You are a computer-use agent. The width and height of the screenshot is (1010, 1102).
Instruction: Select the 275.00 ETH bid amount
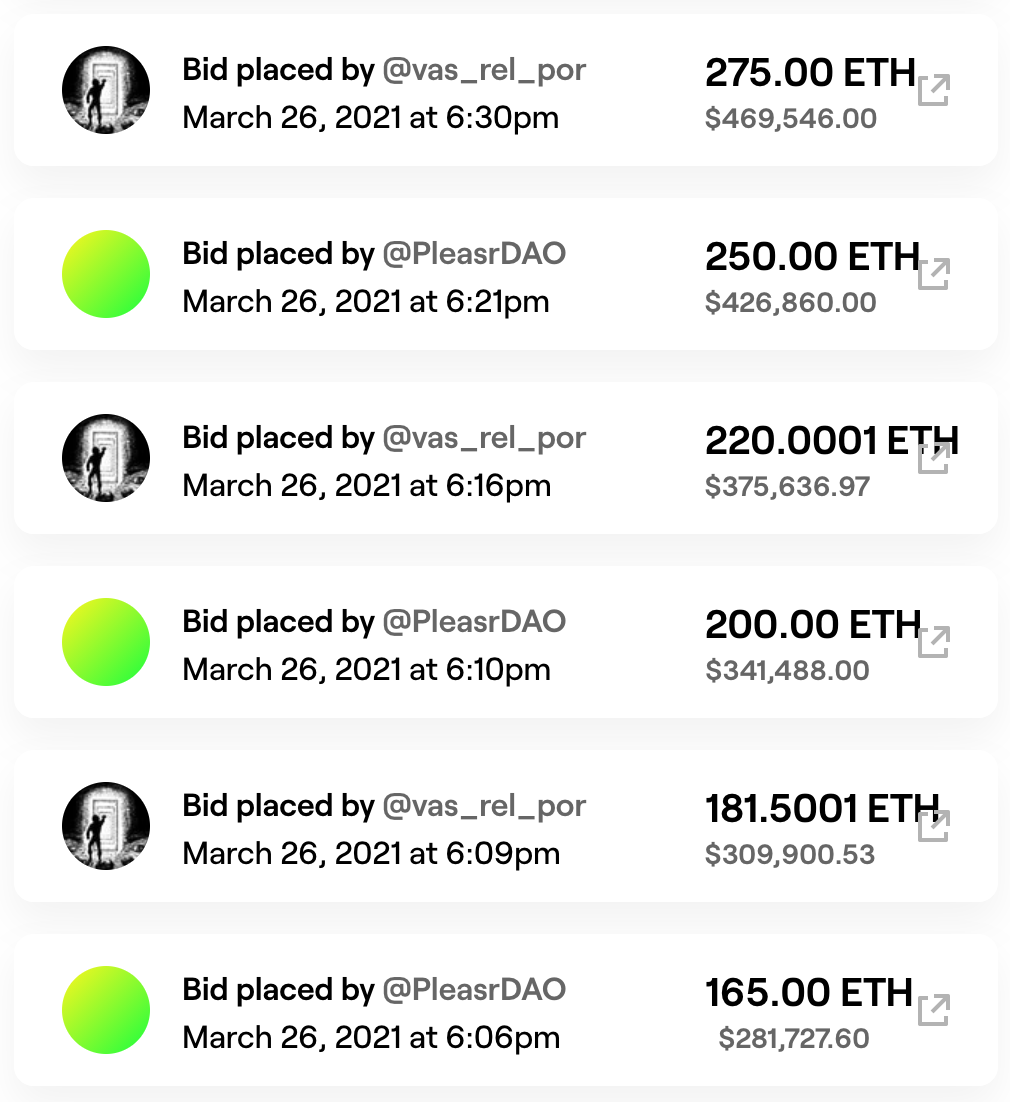tap(810, 72)
